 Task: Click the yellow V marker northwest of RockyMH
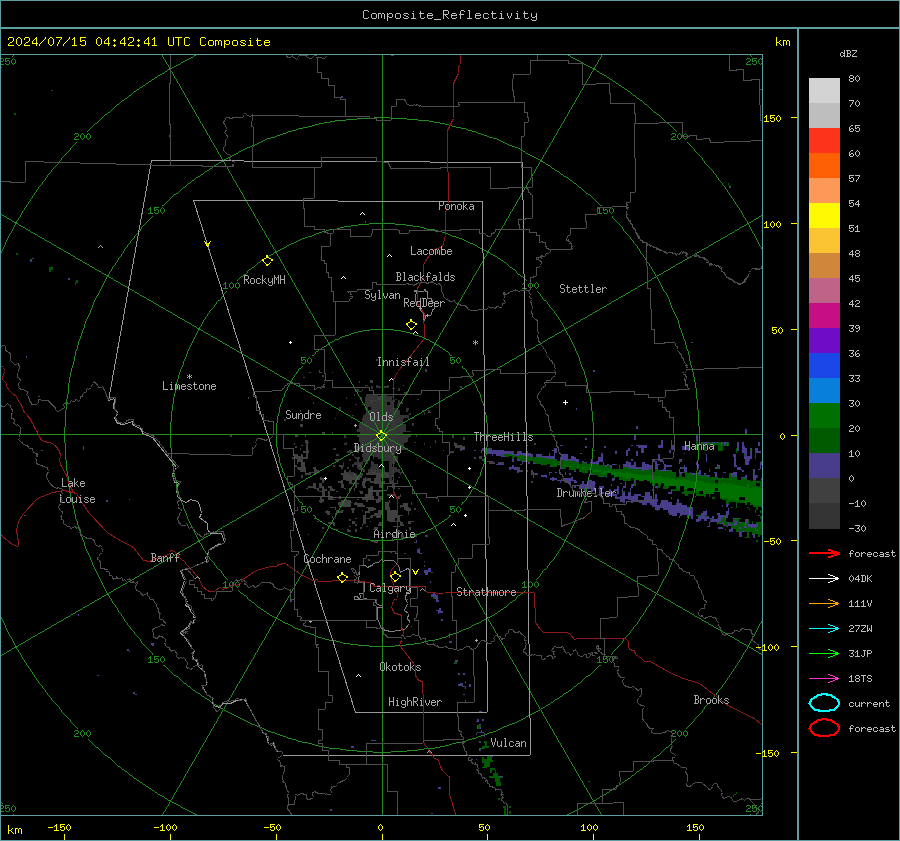pos(208,244)
